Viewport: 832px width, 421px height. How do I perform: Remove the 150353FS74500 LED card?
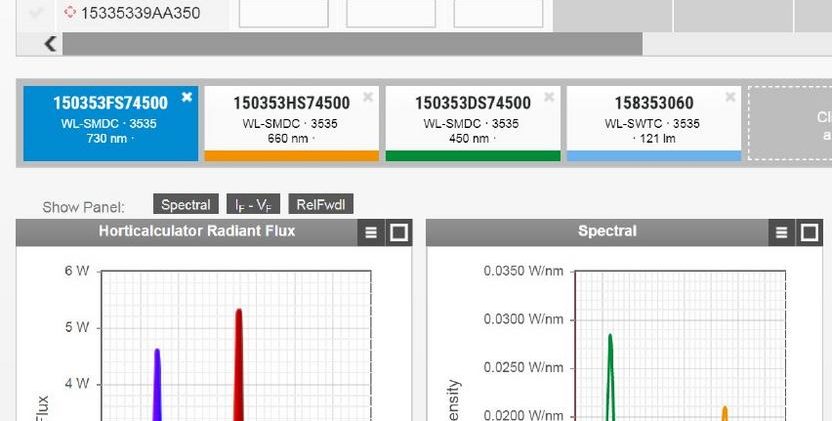point(187,97)
